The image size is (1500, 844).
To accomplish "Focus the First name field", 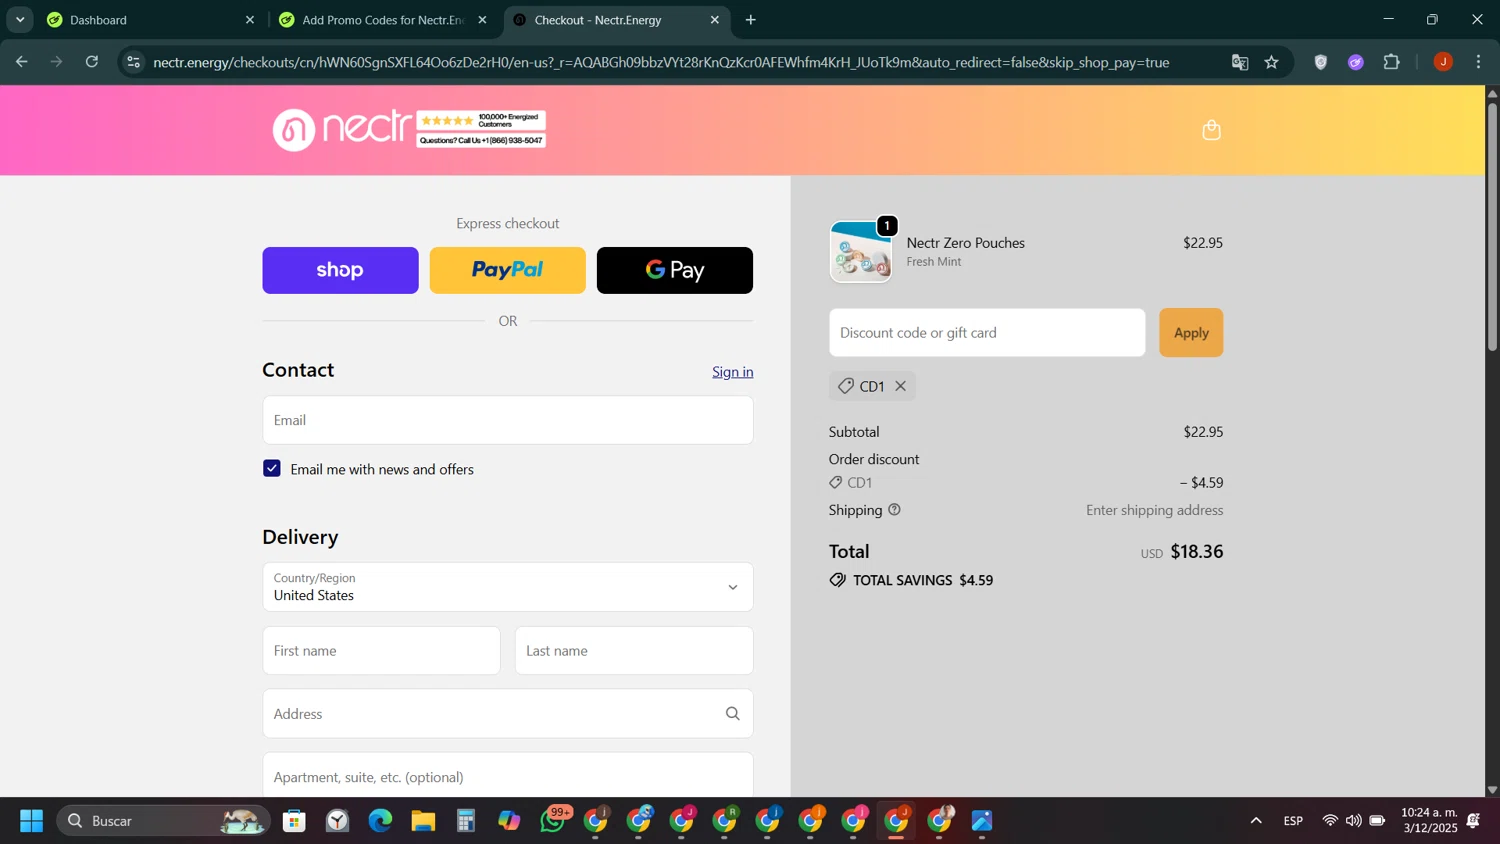I will point(381,651).
